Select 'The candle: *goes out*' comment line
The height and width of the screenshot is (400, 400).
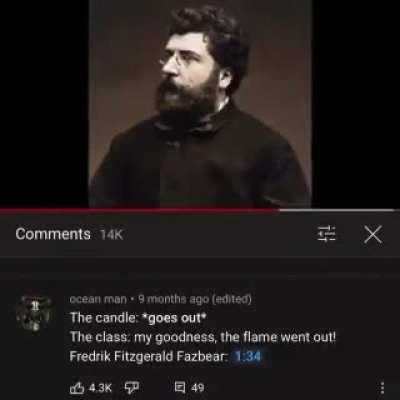[x=136, y=318]
